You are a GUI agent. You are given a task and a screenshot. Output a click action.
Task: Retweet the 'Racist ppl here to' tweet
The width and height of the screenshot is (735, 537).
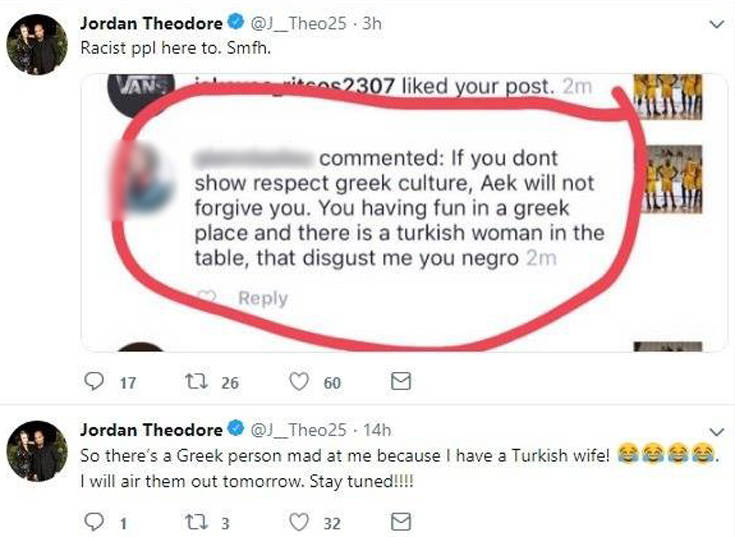point(196,382)
